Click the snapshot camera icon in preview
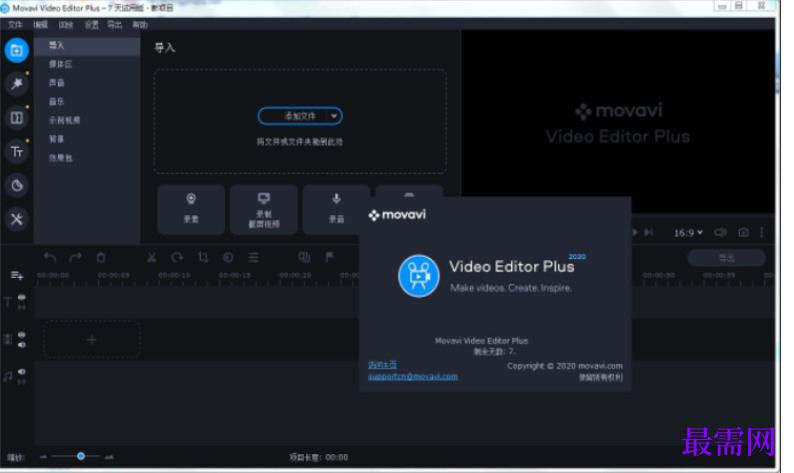This screenshot has width=794, height=473. [743, 232]
